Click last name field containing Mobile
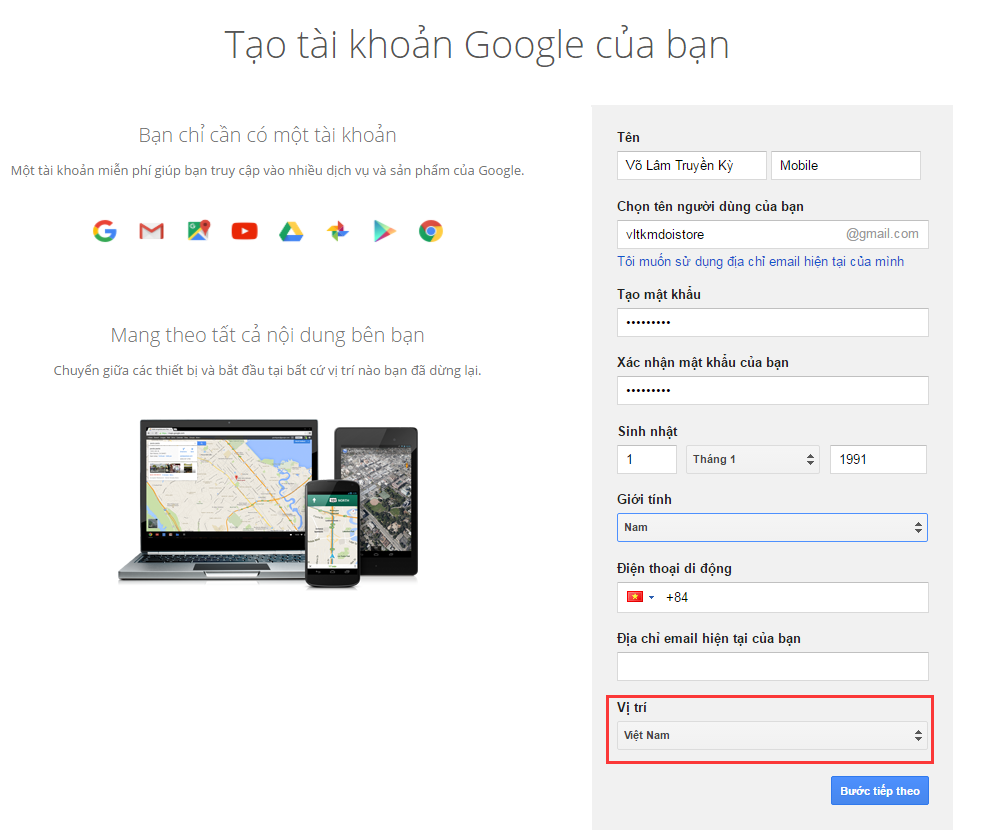 846,165
